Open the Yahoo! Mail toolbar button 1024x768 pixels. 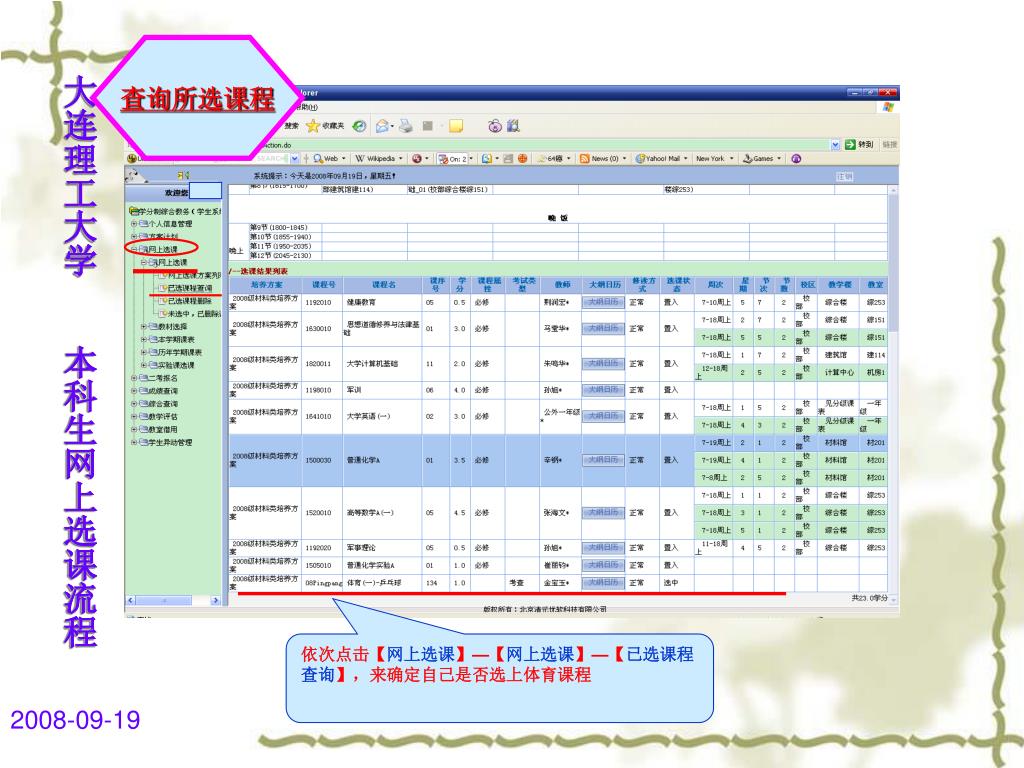(659, 159)
